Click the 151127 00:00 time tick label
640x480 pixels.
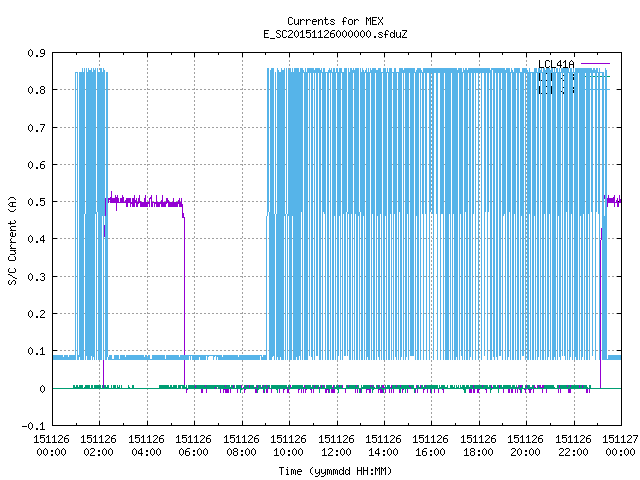click(620, 446)
